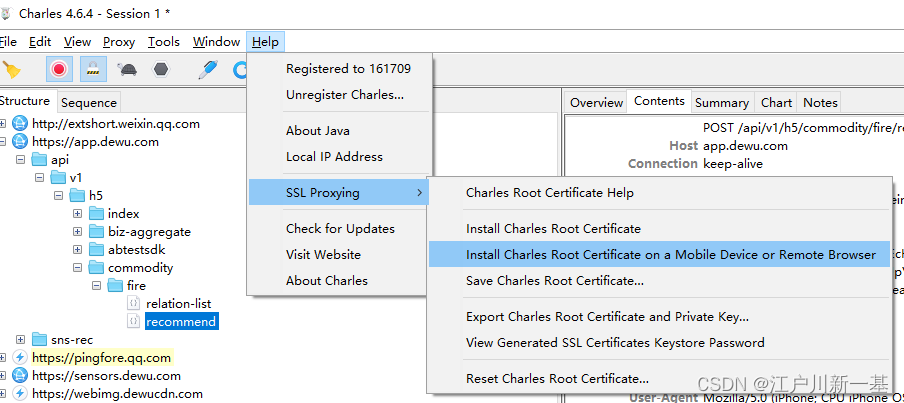Switch to the Chart tab

pos(776,103)
